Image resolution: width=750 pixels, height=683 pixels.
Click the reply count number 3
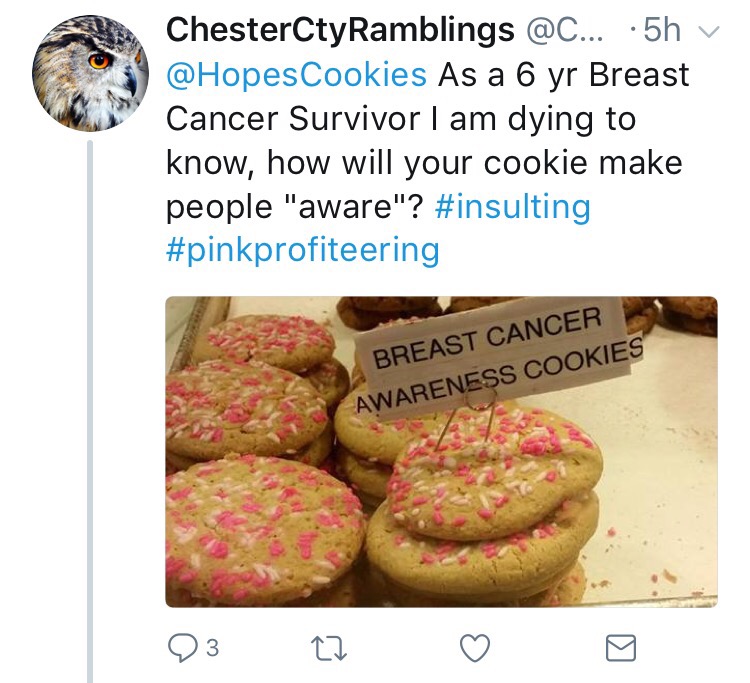point(212,649)
